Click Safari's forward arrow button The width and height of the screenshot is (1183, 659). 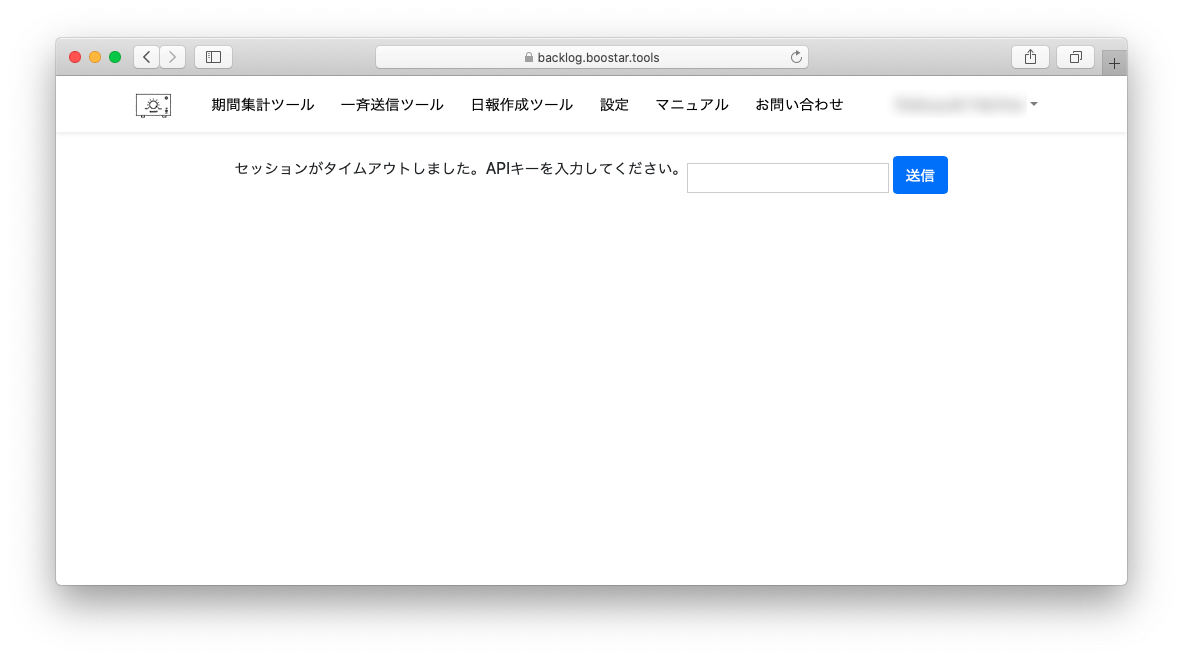pyautogui.click(x=173, y=57)
